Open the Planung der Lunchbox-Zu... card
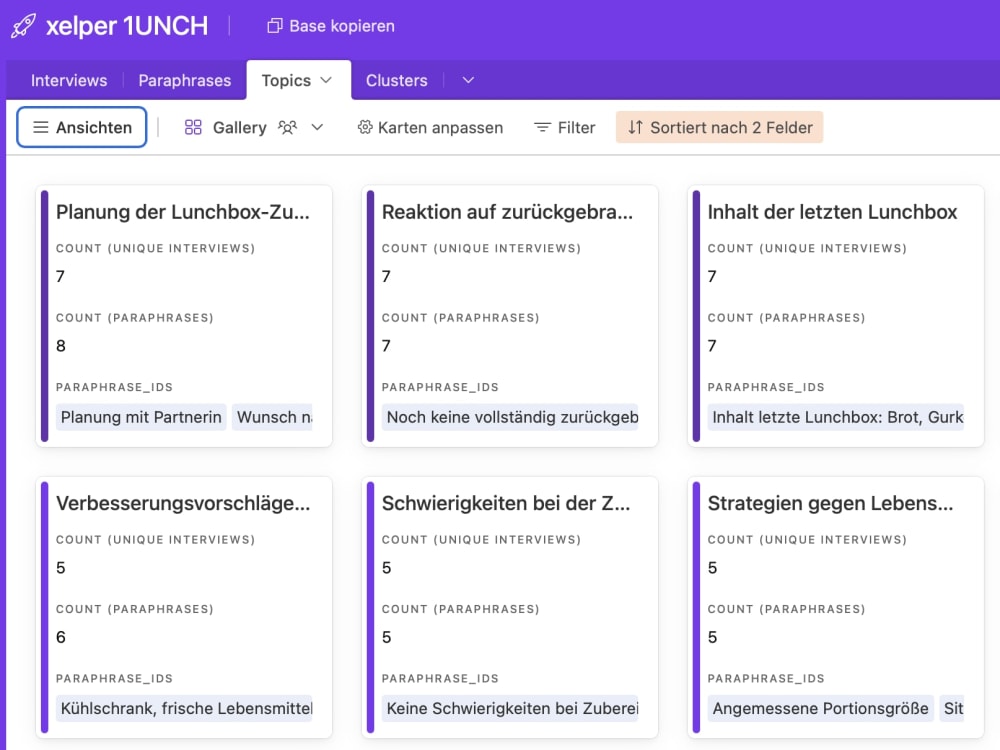This screenshot has height=750, width=1000. coord(184,316)
